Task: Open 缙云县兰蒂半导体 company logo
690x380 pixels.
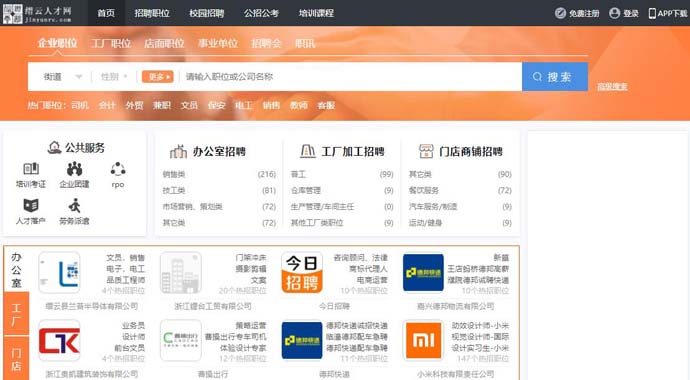Action: point(59,273)
